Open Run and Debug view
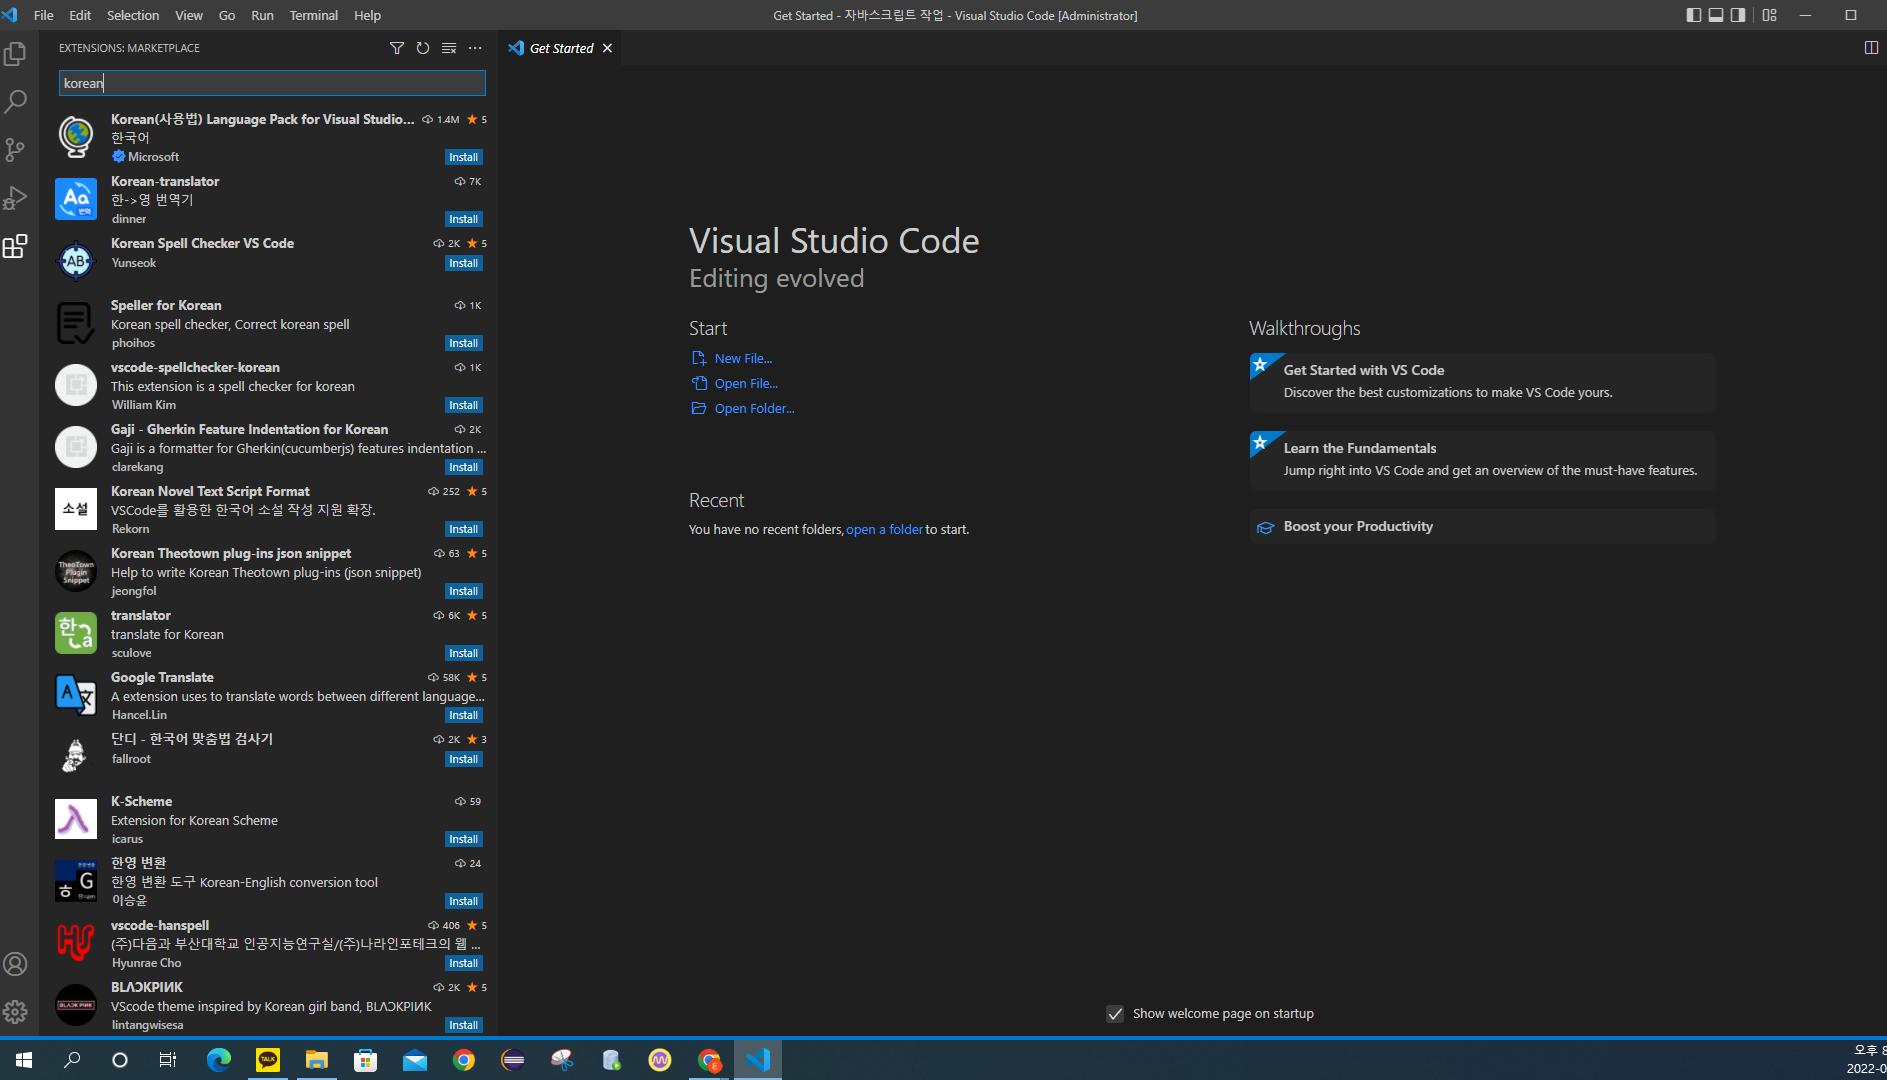The width and height of the screenshot is (1887, 1080). click(15, 198)
